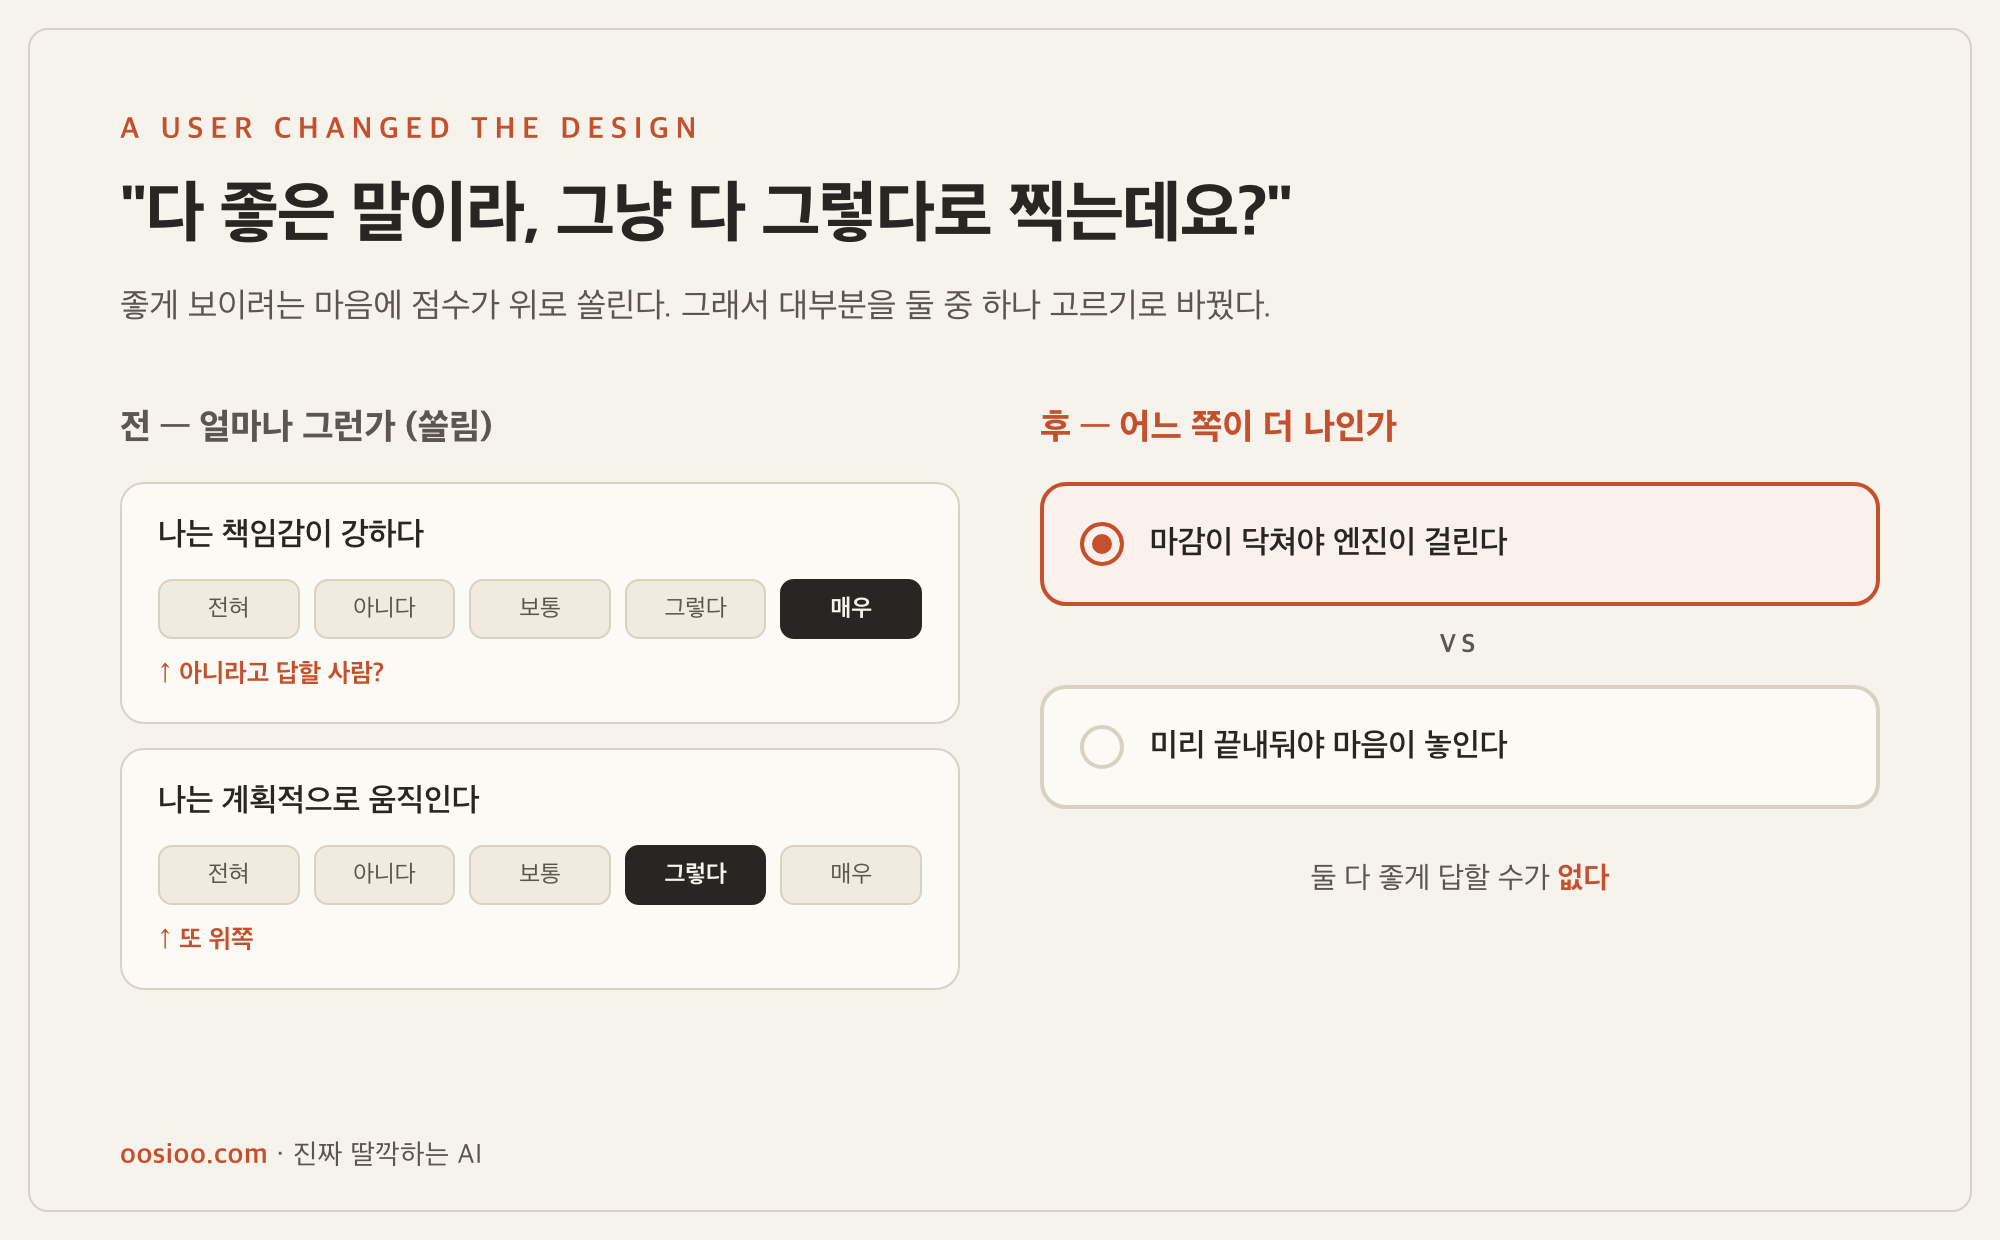2000x1240 pixels.
Task: Choose 아니다 under 나는 책임감이 강하다
Action: 384,609
